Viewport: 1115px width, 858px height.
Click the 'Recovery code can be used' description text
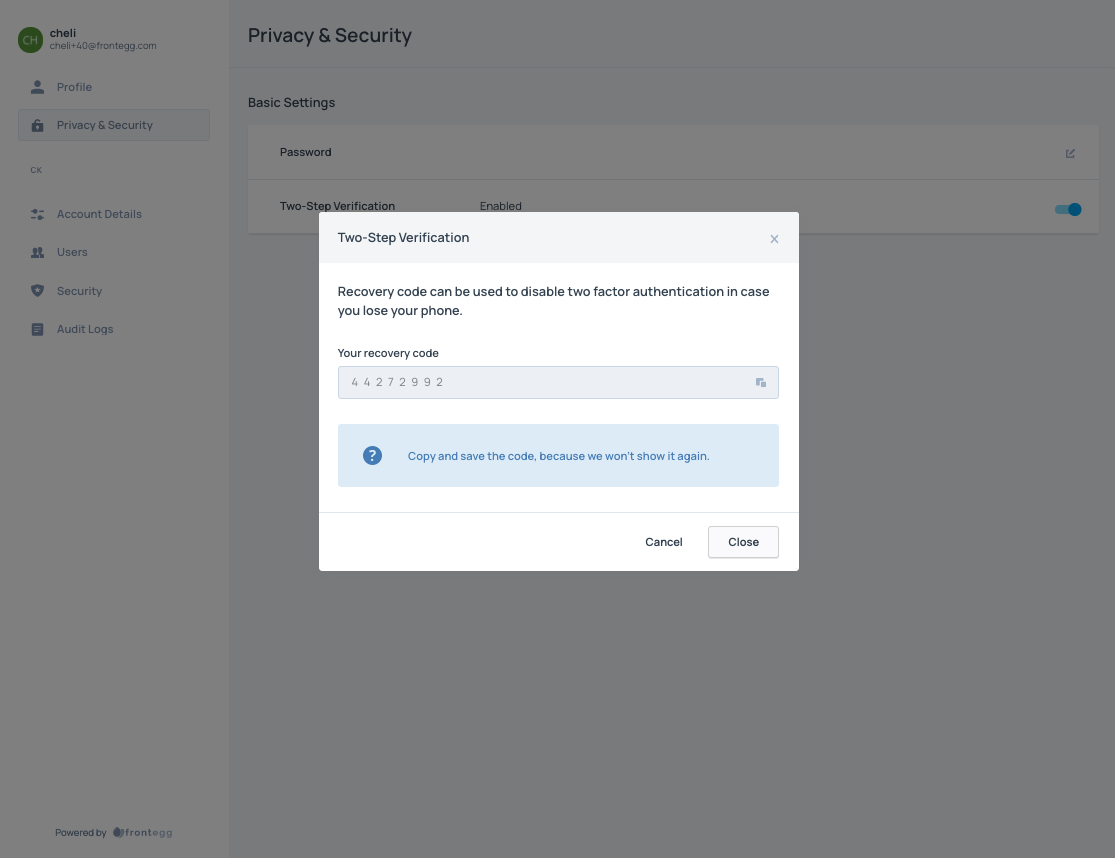[x=553, y=301]
